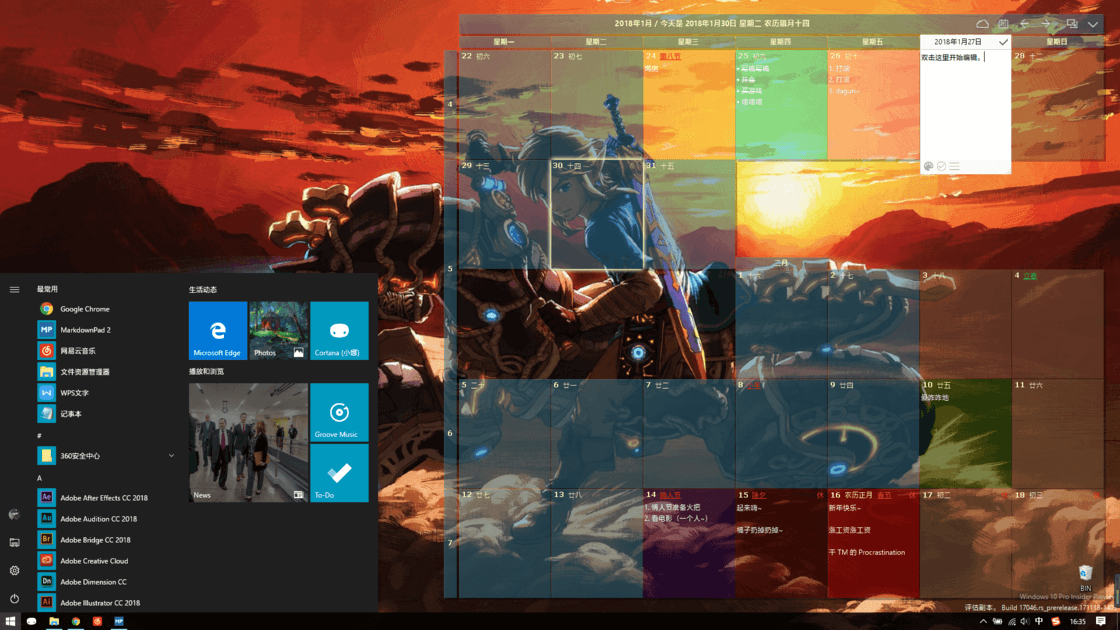The width and height of the screenshot is (1120, 630).
Task: Toggle done checkmark in note editor
Action: pyautogui.click(x=941, y=166)
